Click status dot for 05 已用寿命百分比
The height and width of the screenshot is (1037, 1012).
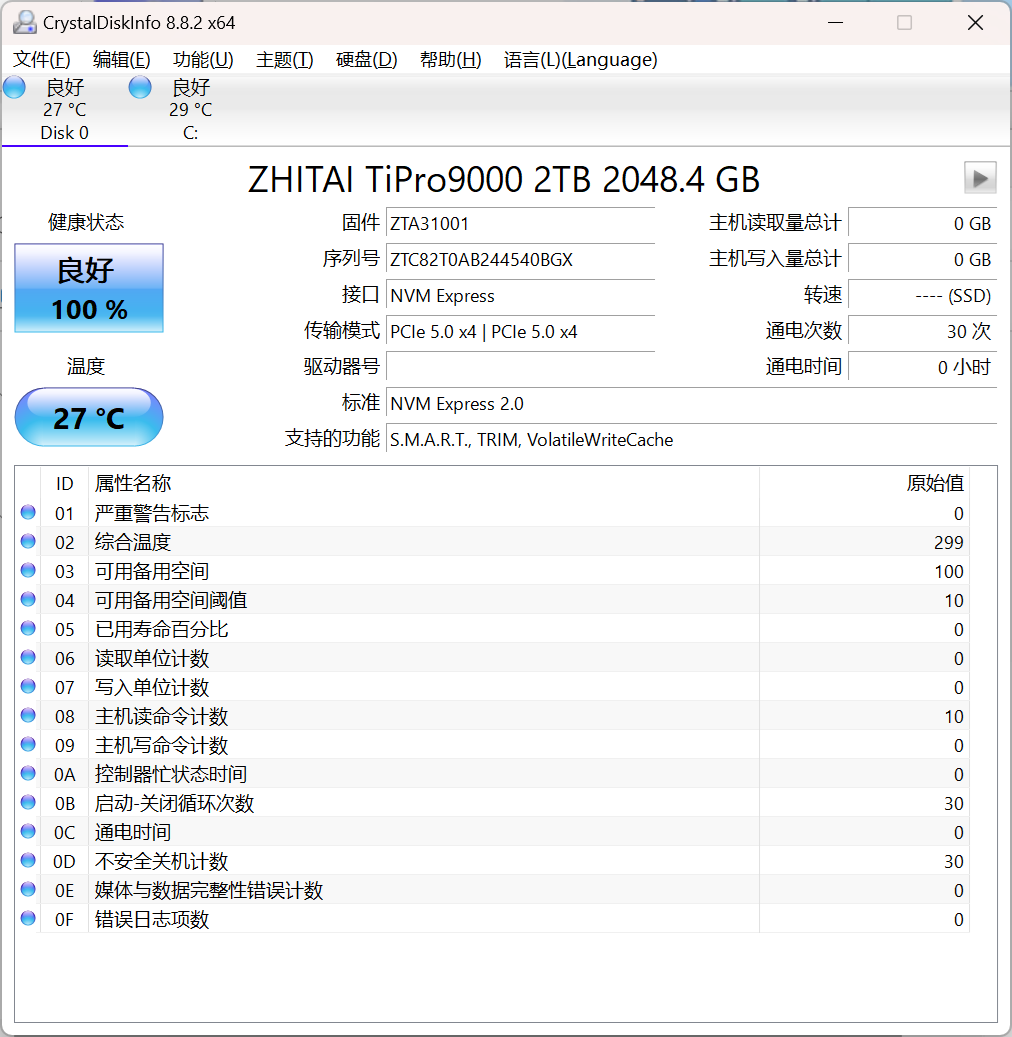point(28,628)
